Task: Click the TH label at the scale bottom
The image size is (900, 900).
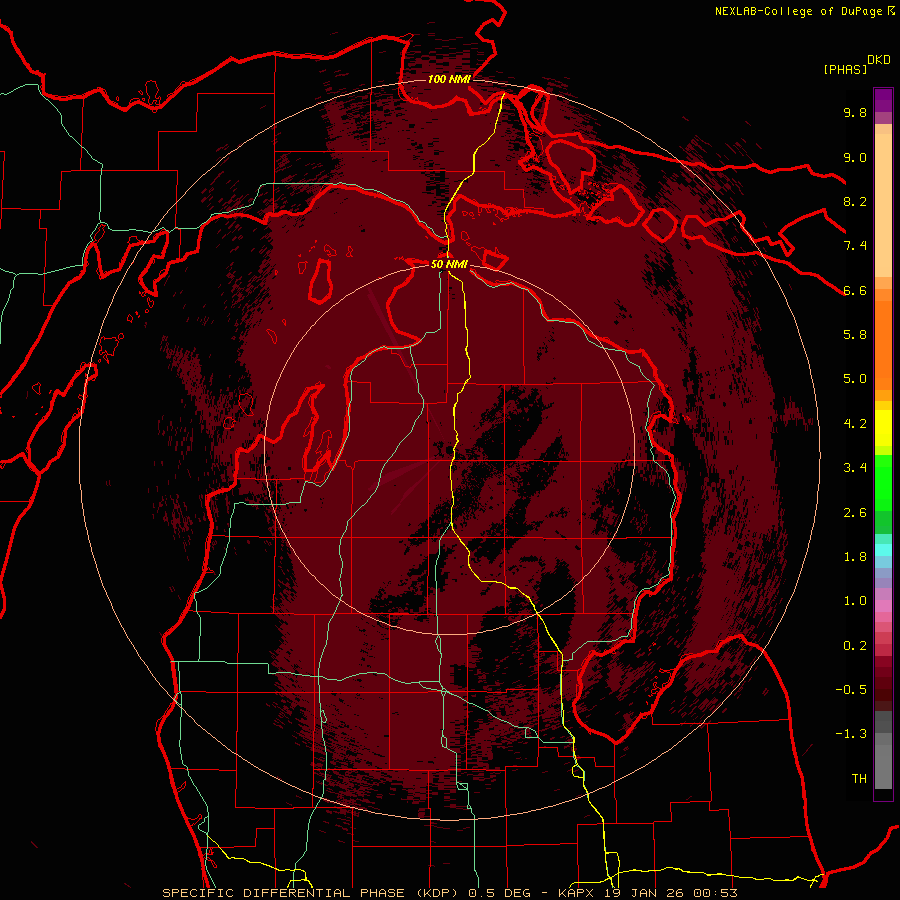Action: click(859, 779)
